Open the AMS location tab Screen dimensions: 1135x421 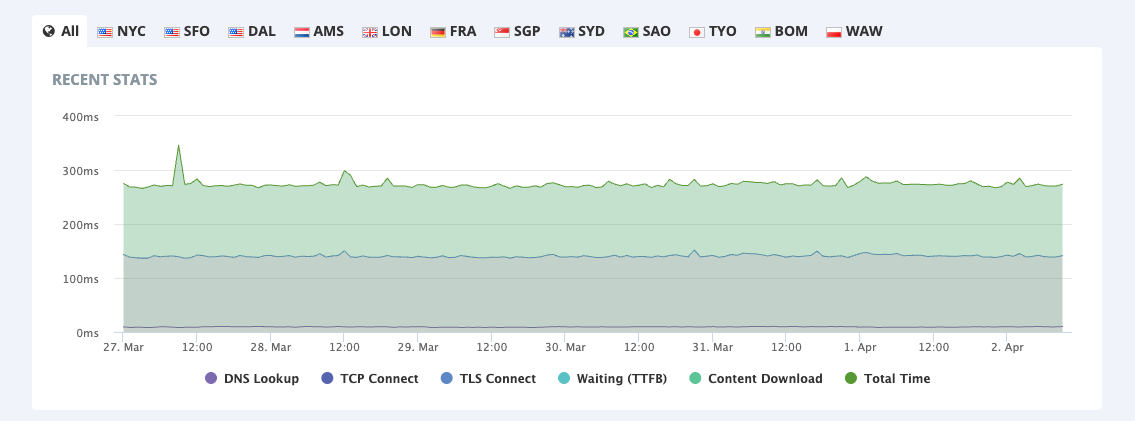tap(318, 31)
